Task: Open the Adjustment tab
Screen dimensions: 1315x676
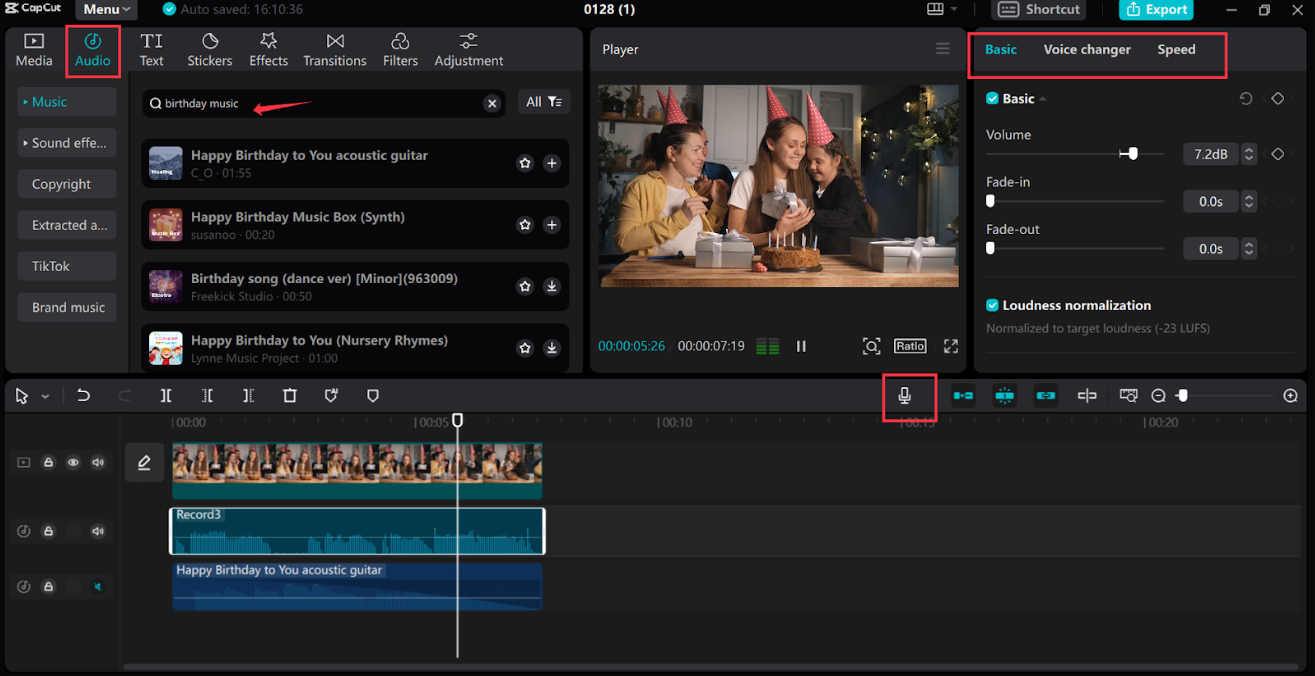Action: pyautogui.click(x=468, y=50)
